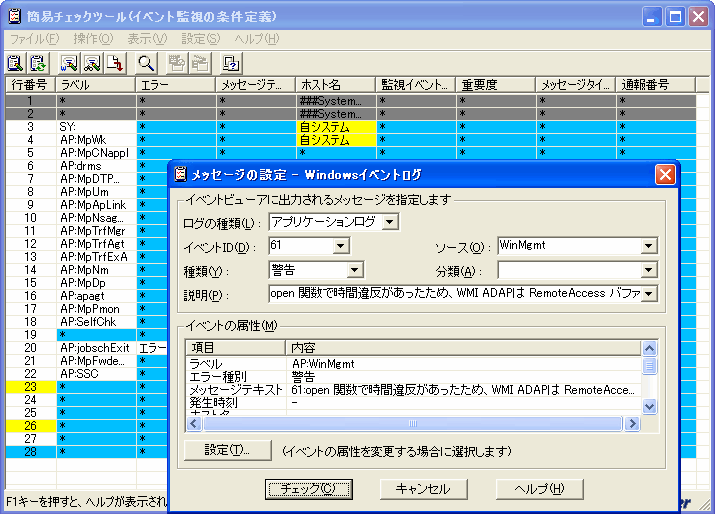Click the 説明 description text field
The width and height of the screenshot is (715, 514).
[x=454, y=294]
